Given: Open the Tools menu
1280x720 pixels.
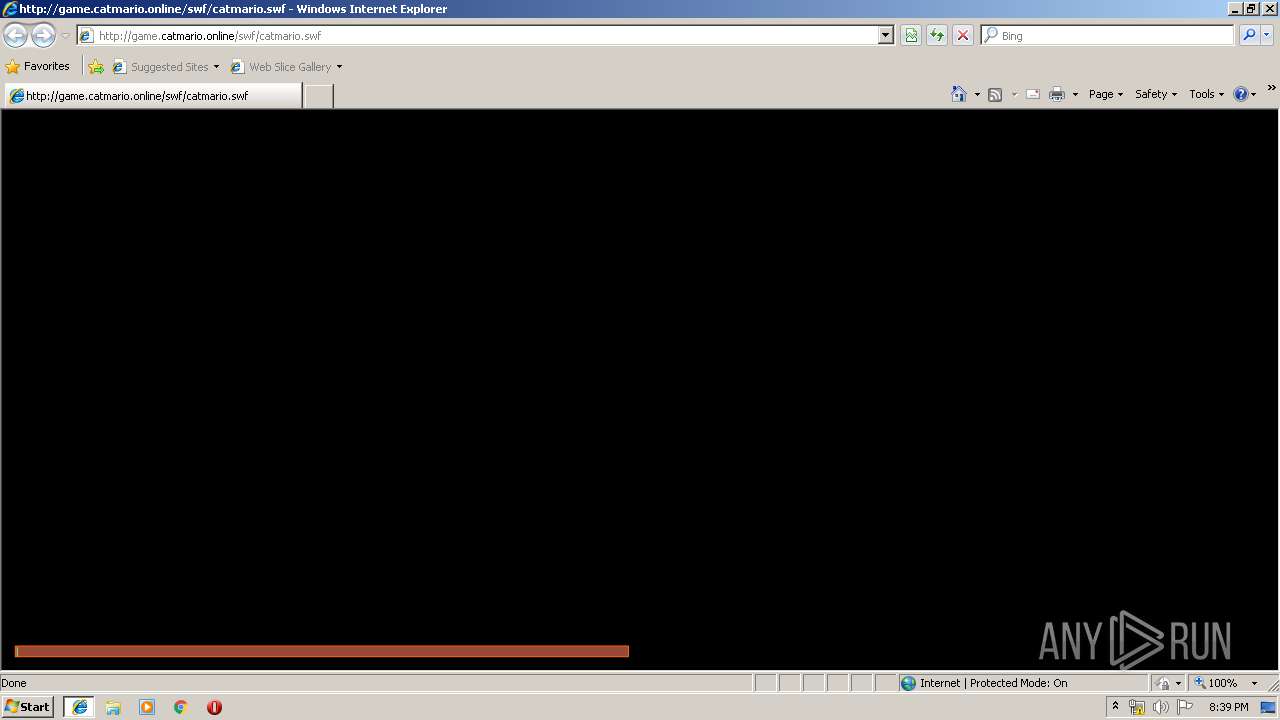Looking at the screenshot, I should (1206, 94).
